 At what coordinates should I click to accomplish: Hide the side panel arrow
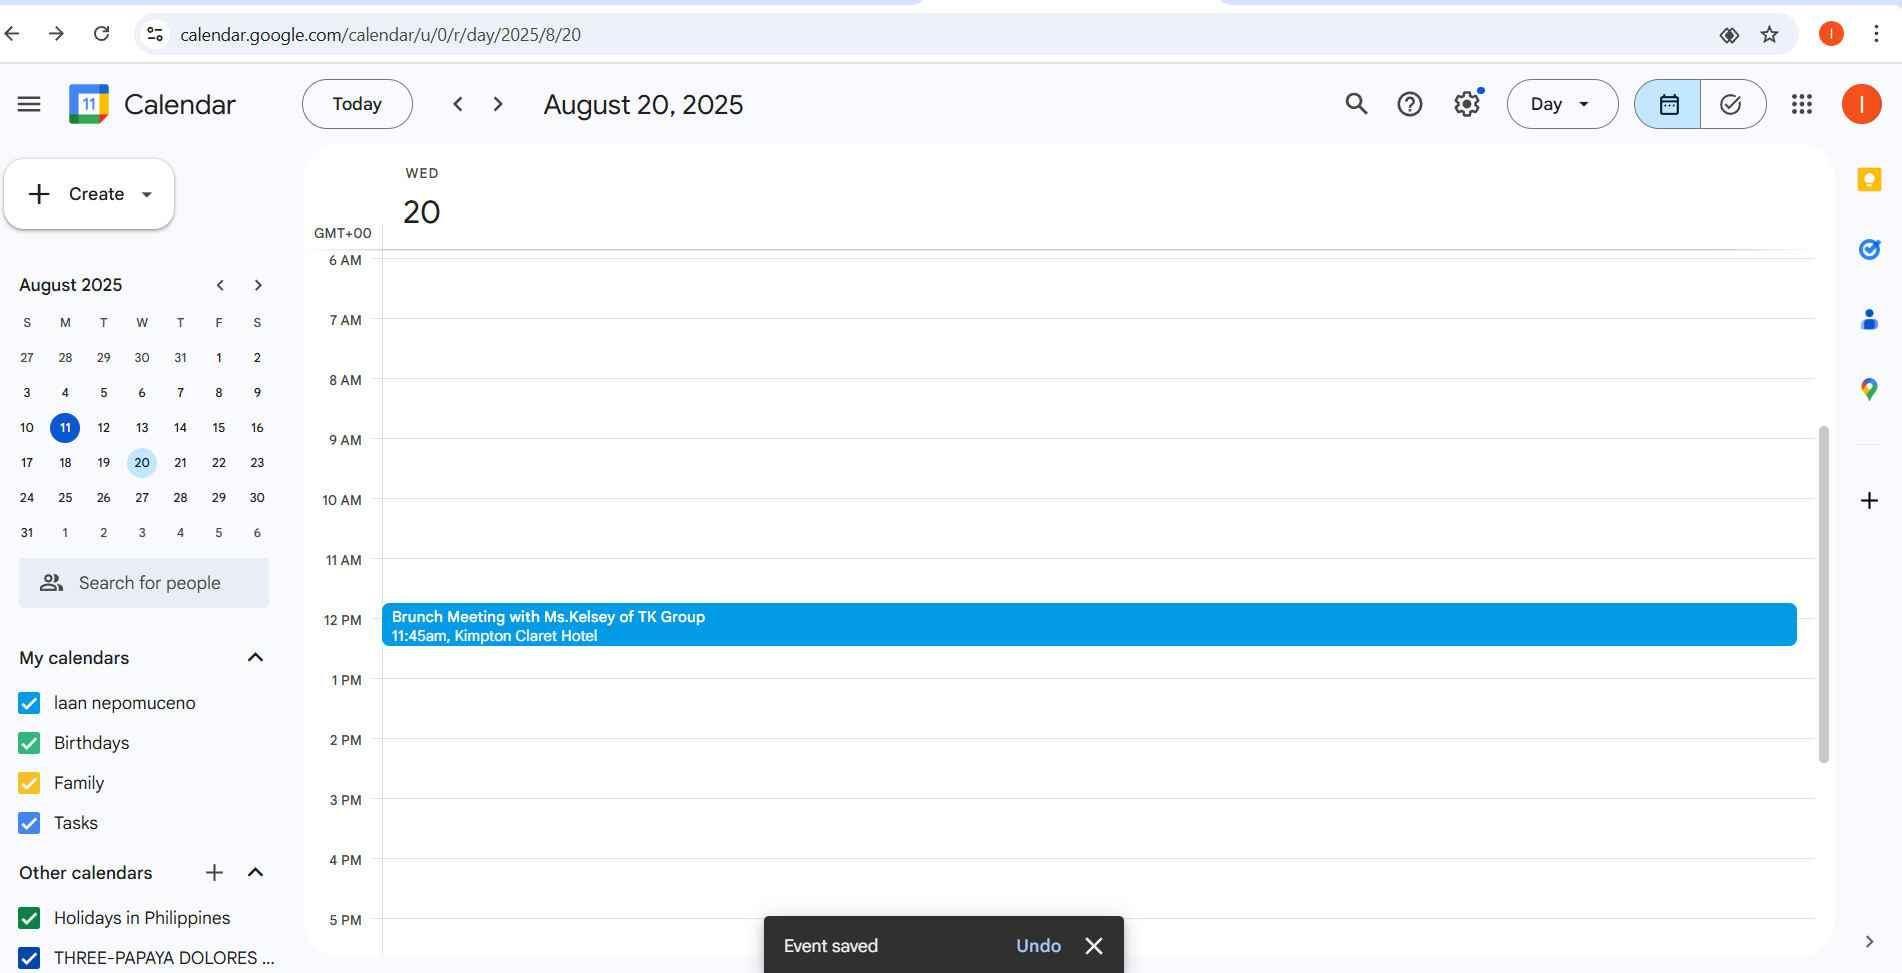[x=1869, y=942]
